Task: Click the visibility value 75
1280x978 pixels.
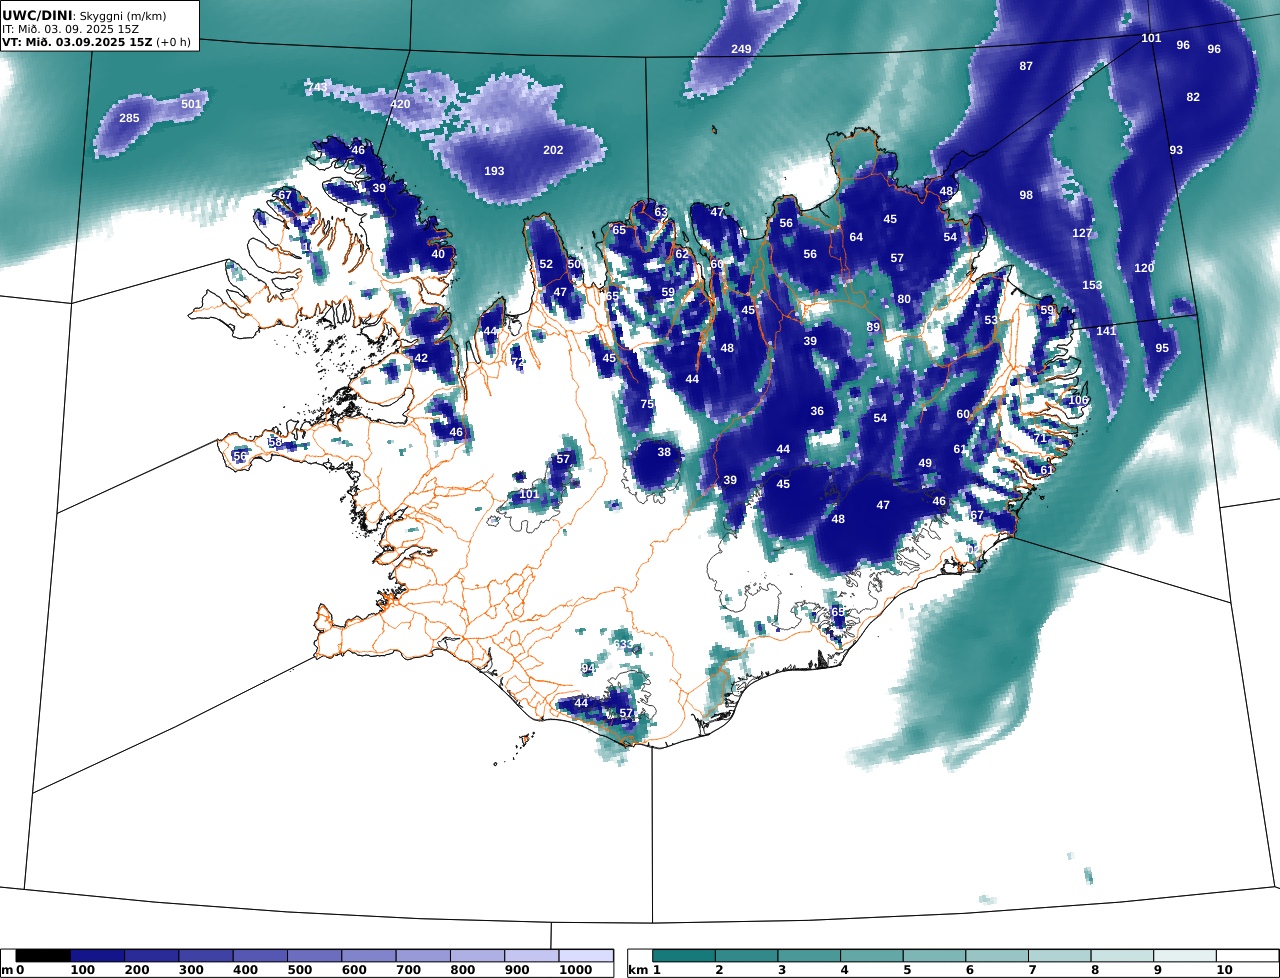Action: pos(647,404)
